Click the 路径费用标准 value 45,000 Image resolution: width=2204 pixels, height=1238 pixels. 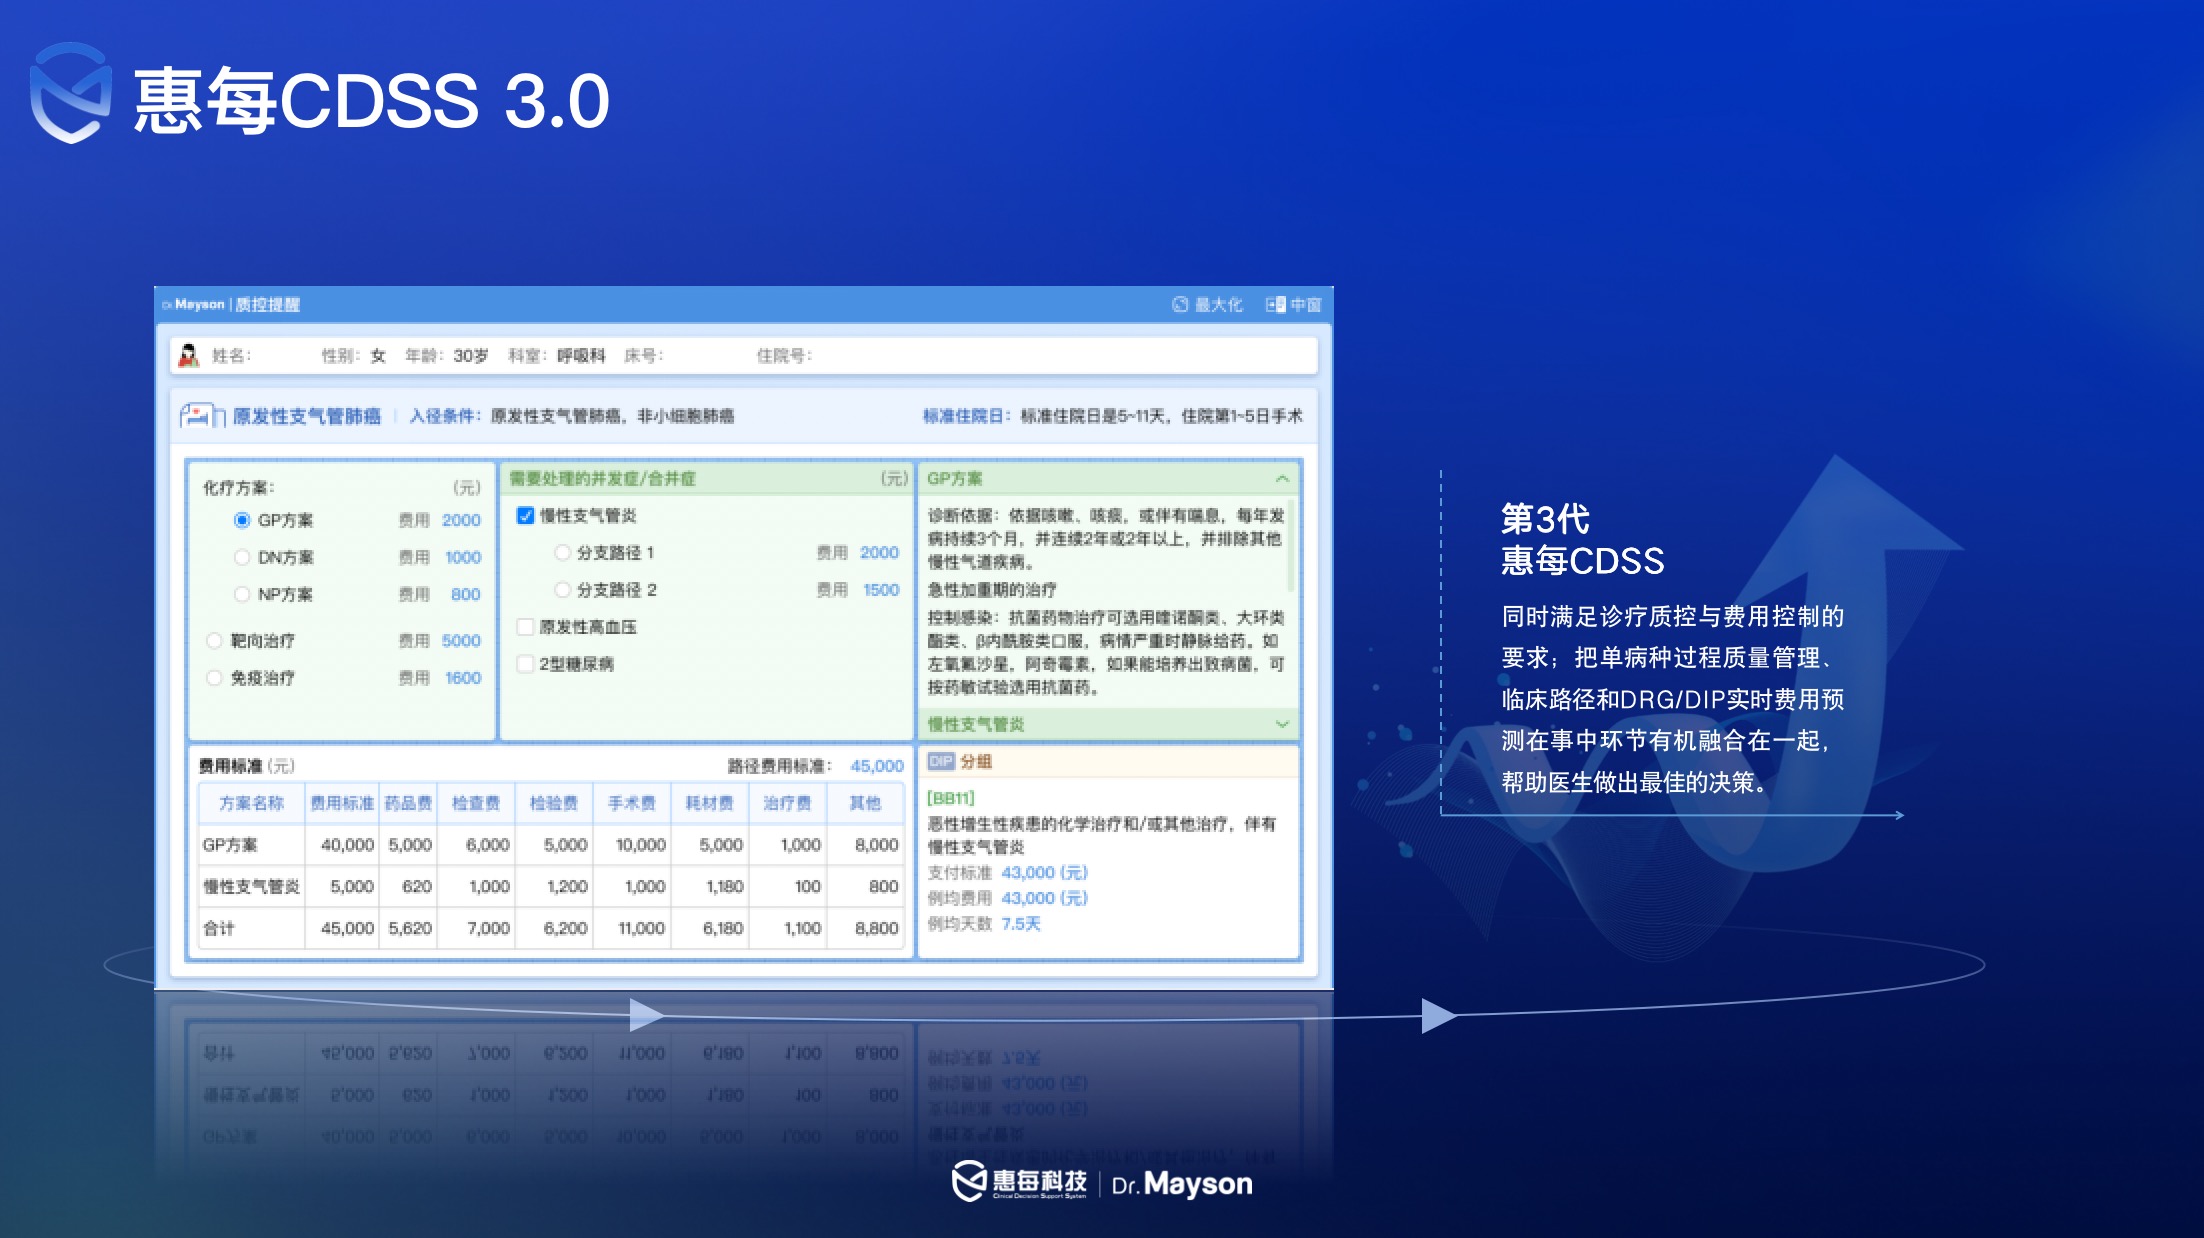877,766
